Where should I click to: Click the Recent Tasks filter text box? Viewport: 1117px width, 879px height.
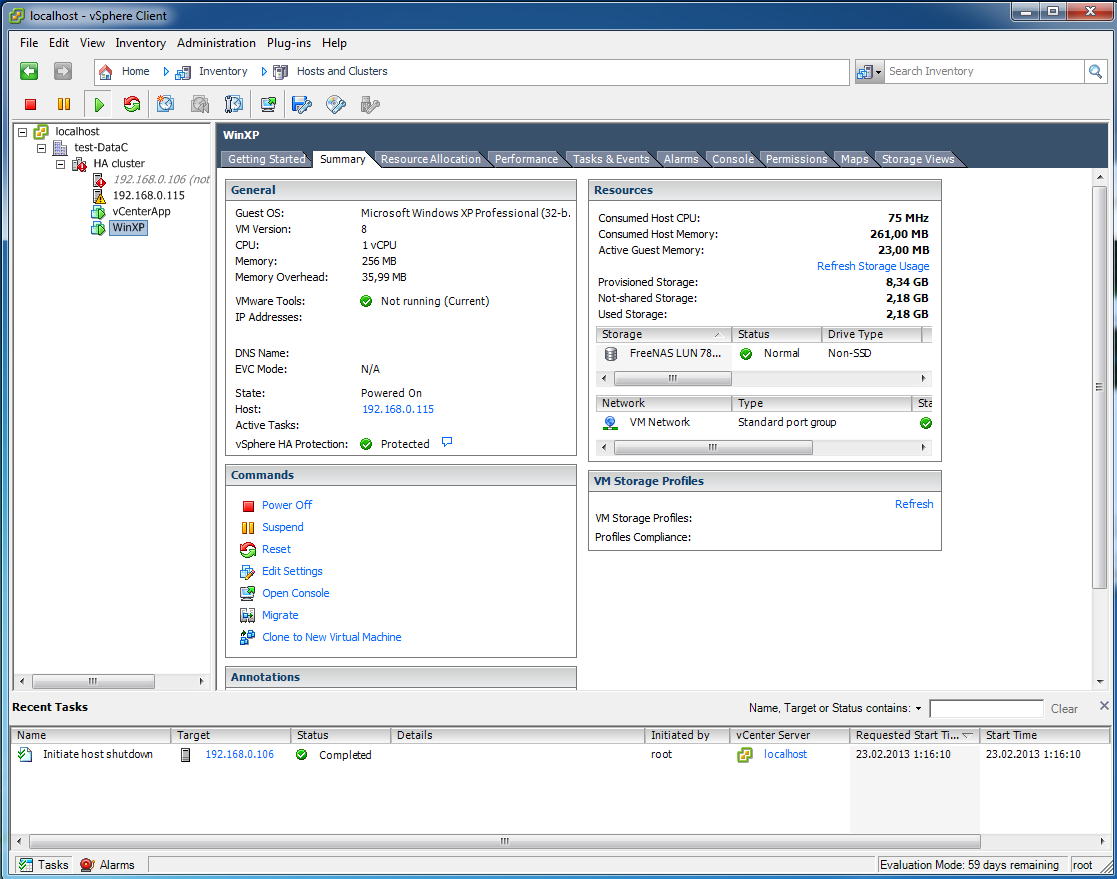click(987, 709)
